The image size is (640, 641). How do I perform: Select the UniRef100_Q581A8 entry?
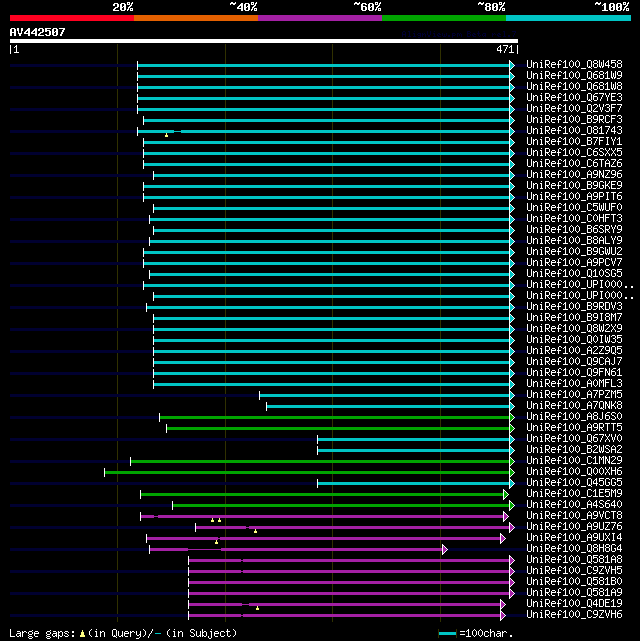(574, 560)
